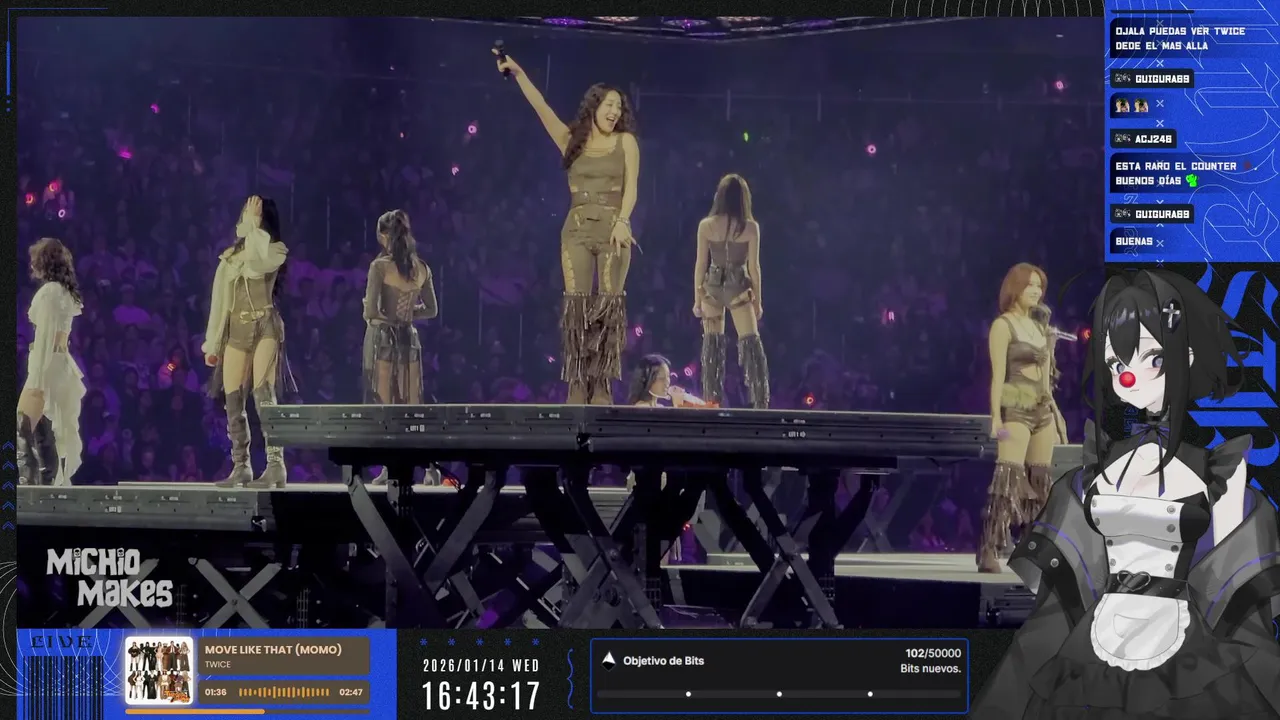The width and height of the screenshot is (1280, 720).
Task: Open the TWICE album art thumbnail
Action: (x=159, y=670)
